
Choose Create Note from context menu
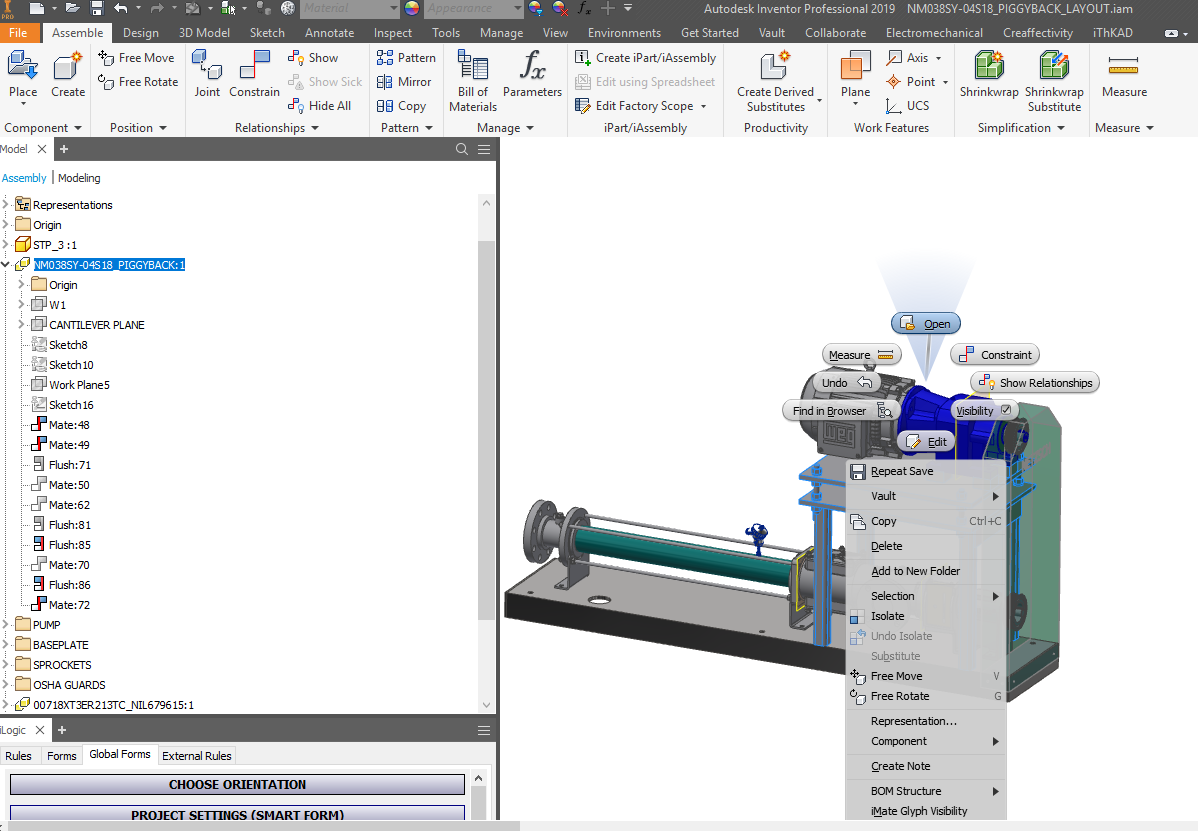pyautogui.click(x=900, y=766)
